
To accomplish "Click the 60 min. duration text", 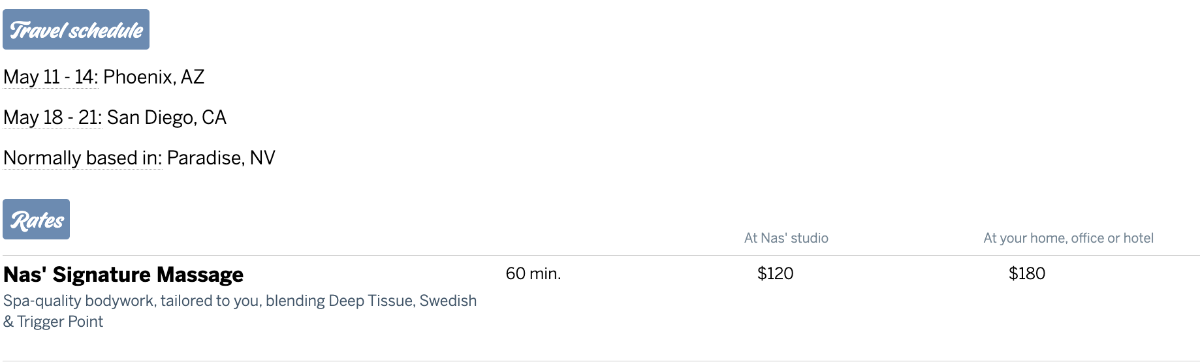I will [x=533, y=274].
